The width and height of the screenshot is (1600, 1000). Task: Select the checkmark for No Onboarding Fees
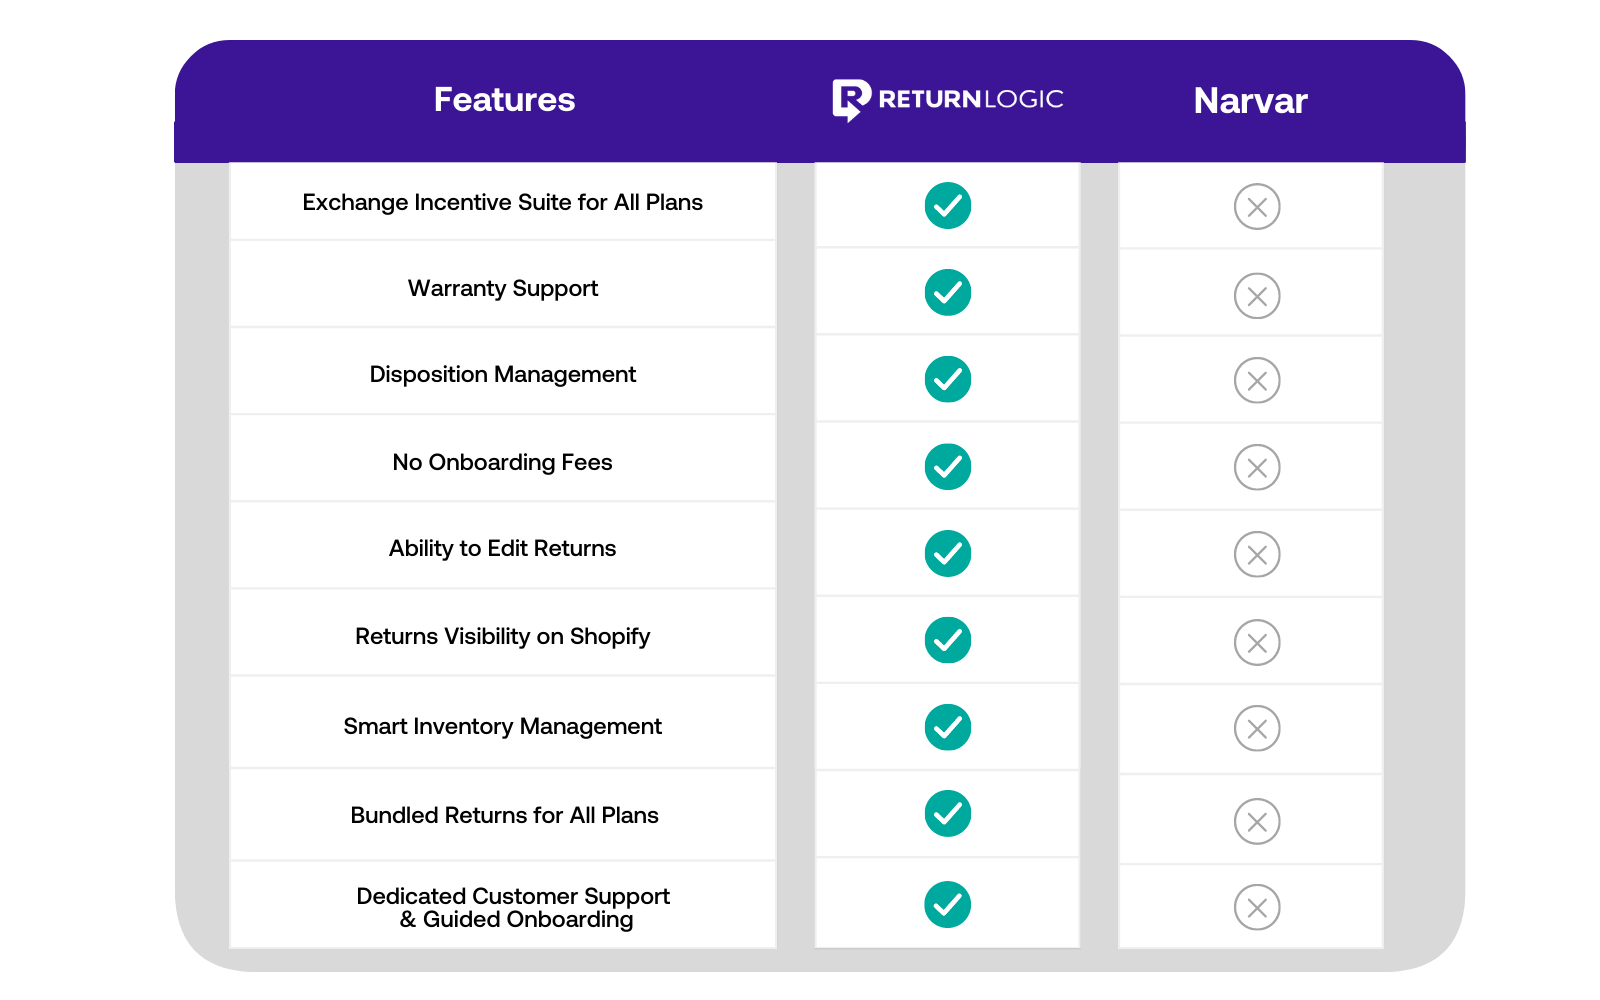[x=947, y=466]
